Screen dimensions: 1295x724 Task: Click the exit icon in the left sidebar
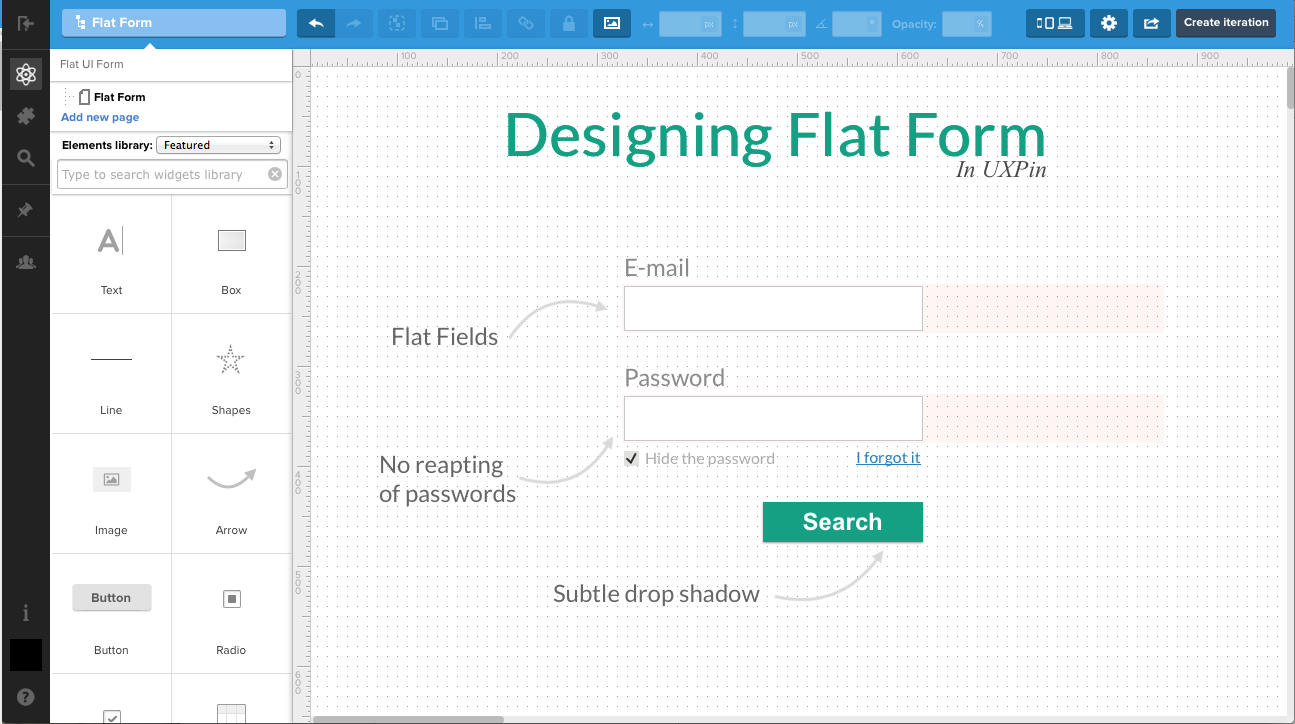[26, 23]
